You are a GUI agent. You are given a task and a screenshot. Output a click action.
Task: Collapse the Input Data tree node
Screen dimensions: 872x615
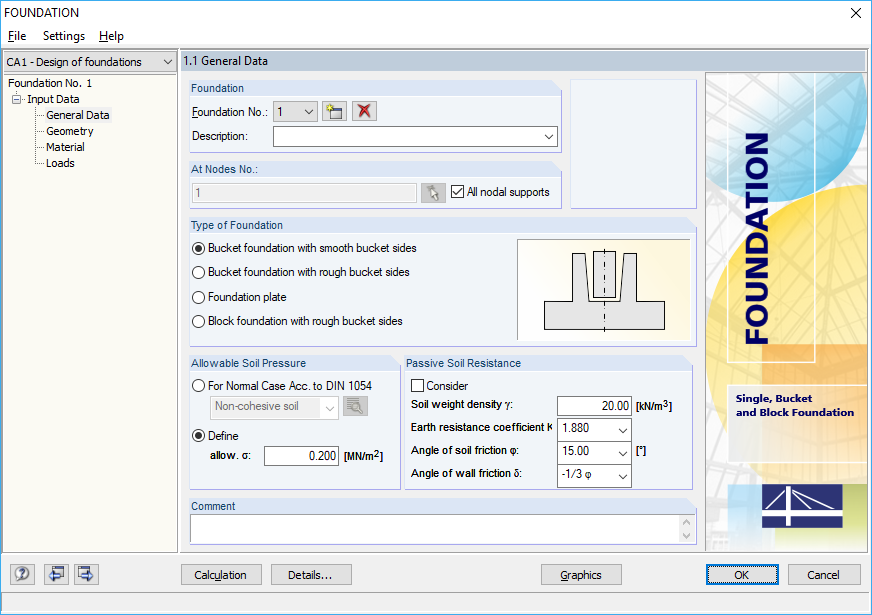pyautogui.click(x=17, y=100)
